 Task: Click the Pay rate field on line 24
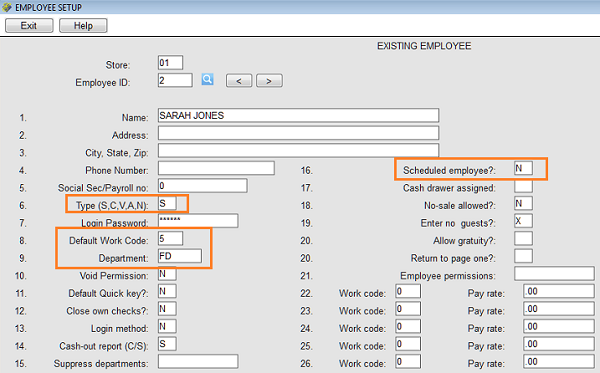point(559,326)
